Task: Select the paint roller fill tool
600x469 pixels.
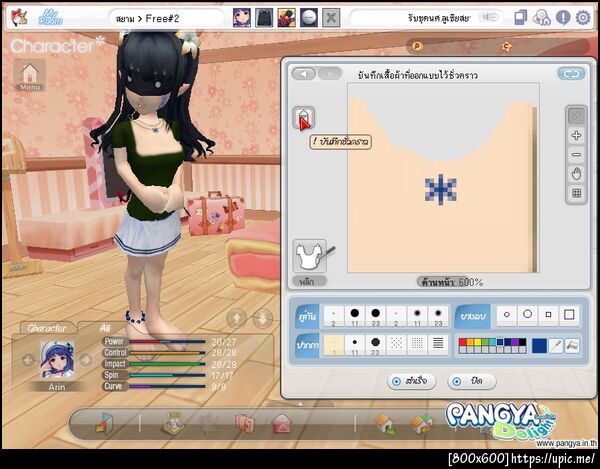Action: coord(572,346)
